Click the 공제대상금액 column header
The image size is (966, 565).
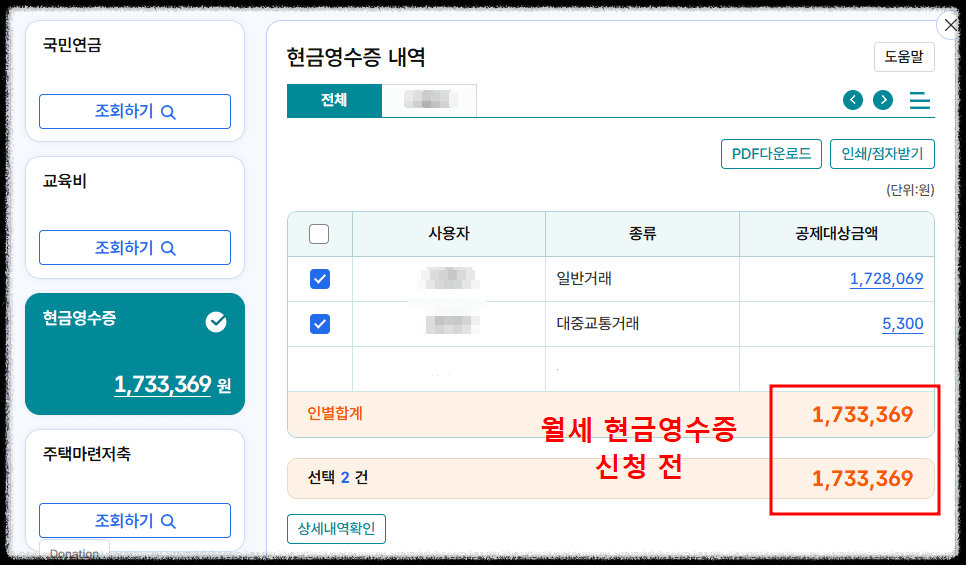click(836, 234)
